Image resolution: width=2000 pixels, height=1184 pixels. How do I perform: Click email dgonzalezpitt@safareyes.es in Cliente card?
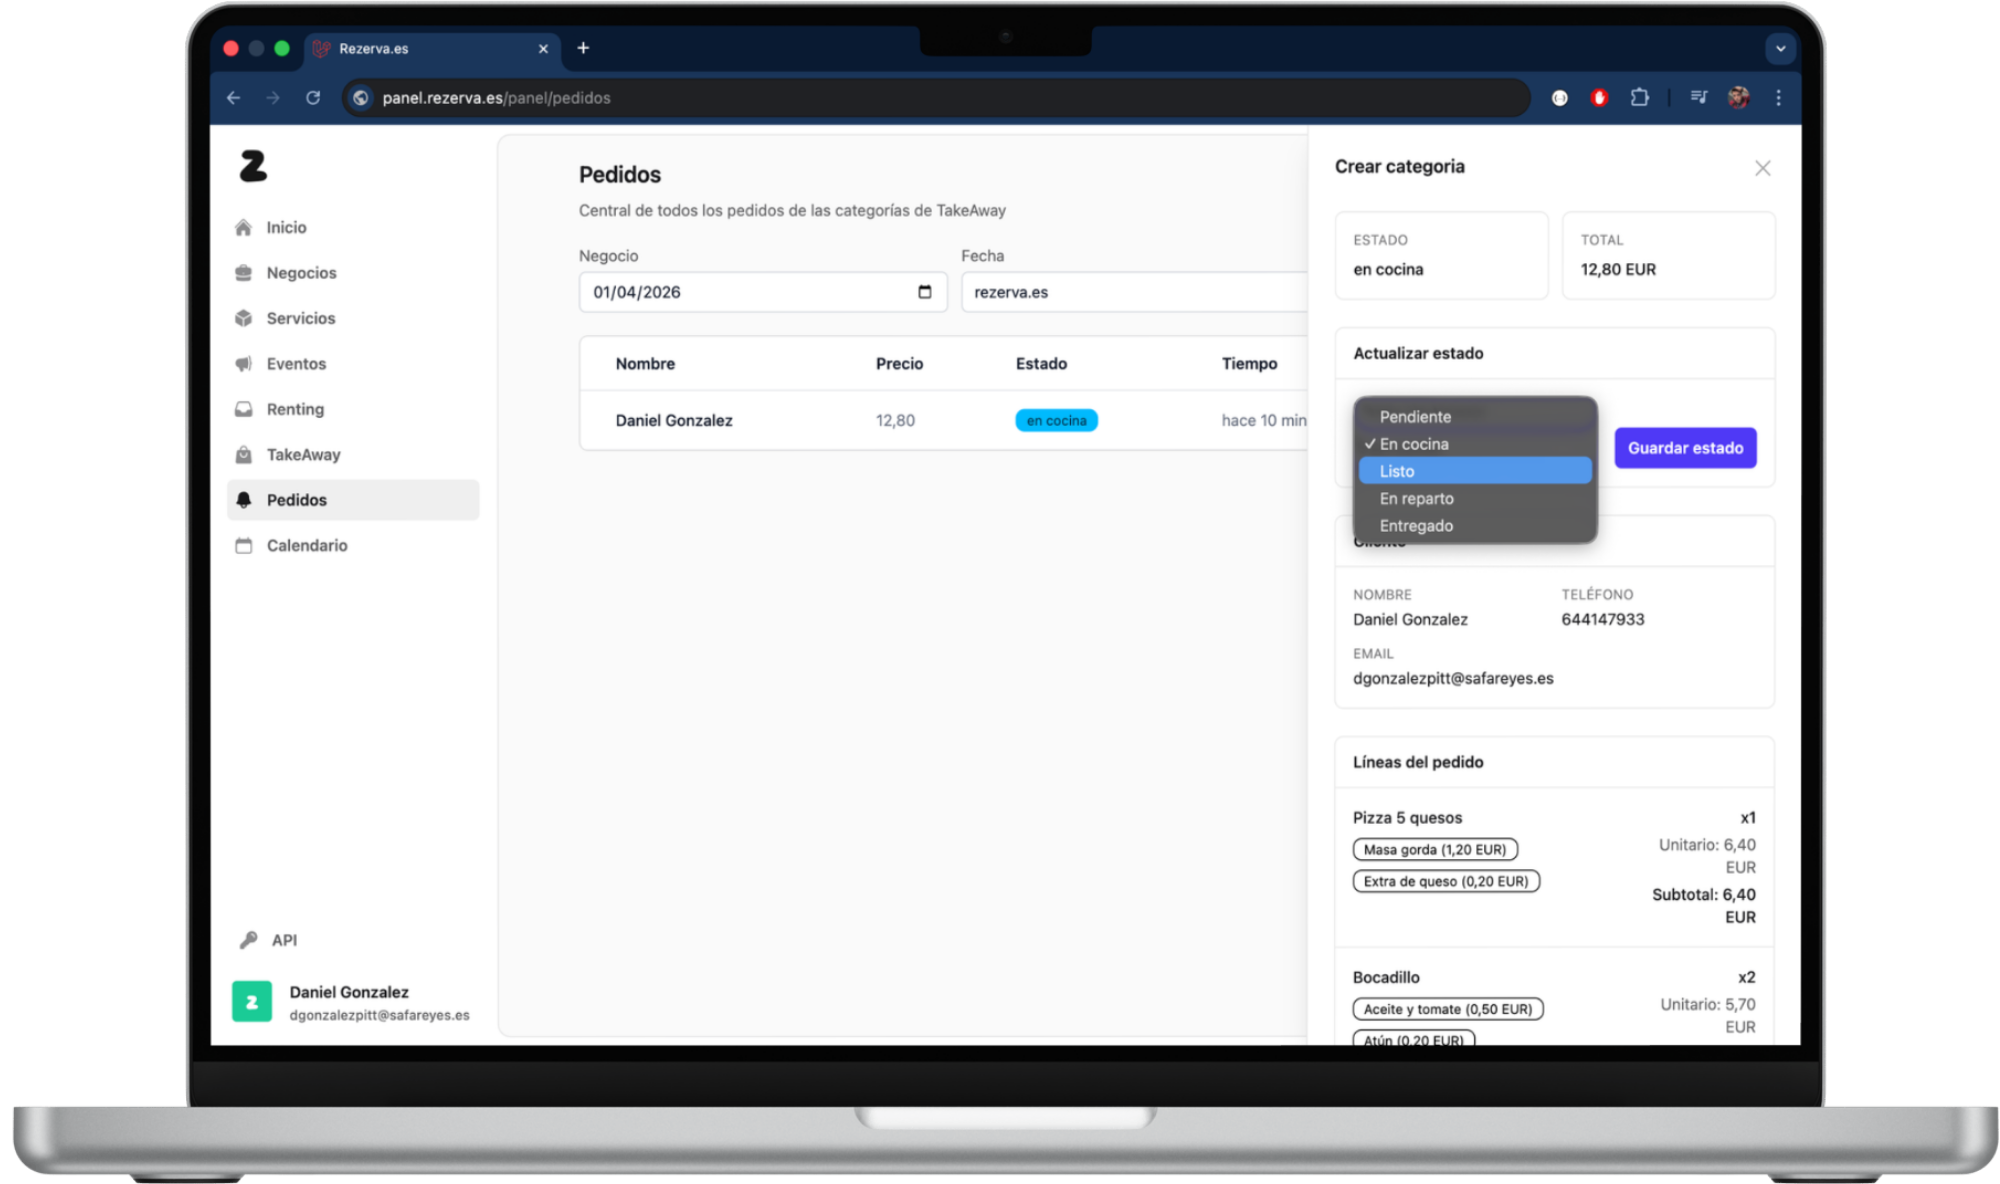[x=1453, y=678]
